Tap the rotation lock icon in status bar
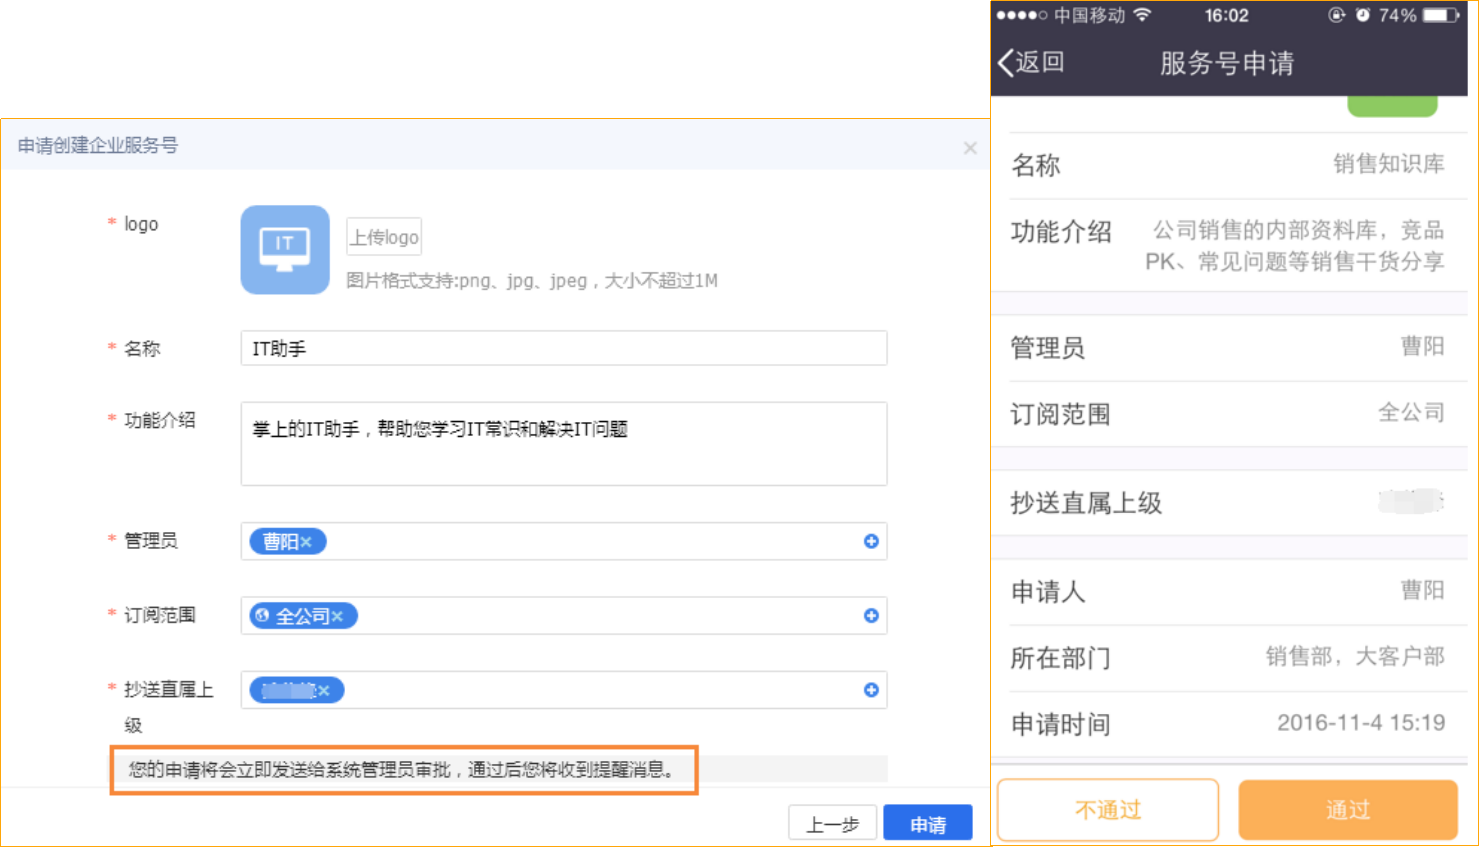The height and width of the screenshot is (848, 1480). 1336,15
